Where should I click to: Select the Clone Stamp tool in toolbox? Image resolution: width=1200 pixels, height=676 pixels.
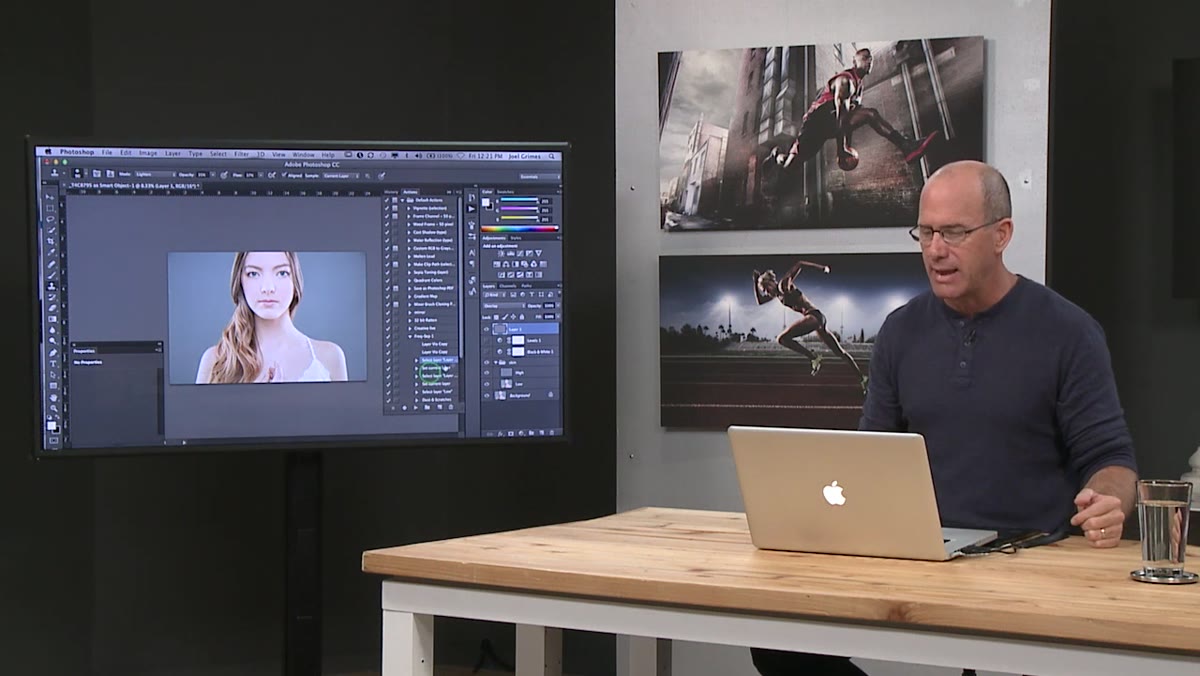[x=51, y=286]
